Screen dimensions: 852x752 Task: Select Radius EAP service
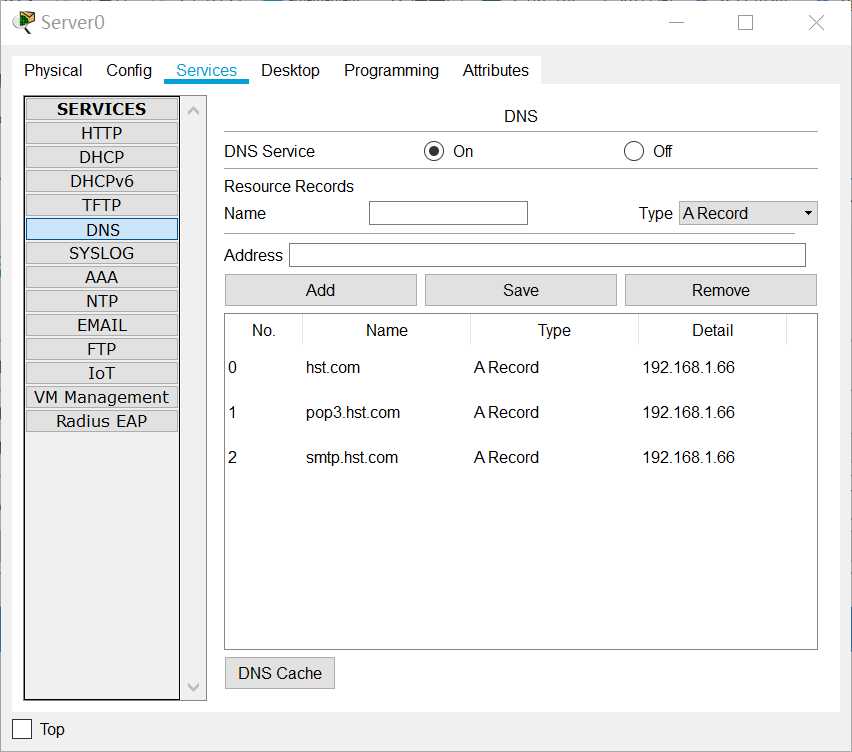tap(102, 421)
